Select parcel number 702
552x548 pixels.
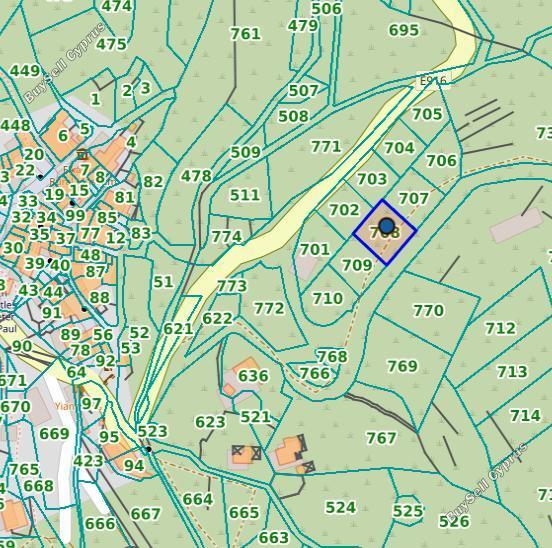point(344,210)
